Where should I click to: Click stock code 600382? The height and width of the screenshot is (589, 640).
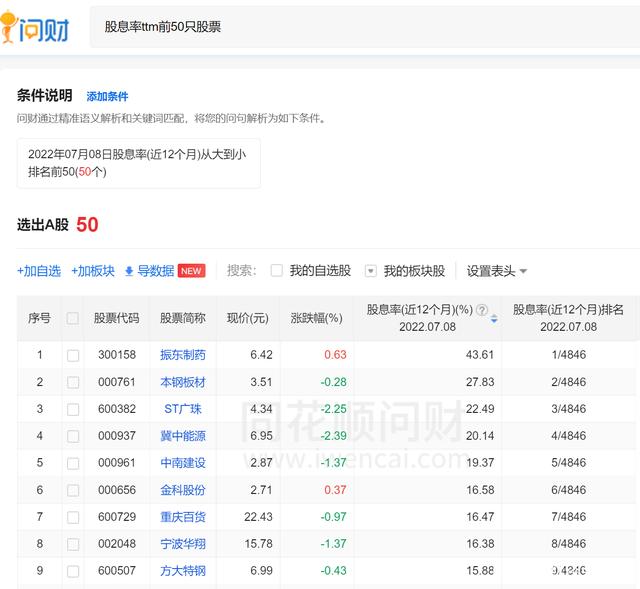[117, 409]
